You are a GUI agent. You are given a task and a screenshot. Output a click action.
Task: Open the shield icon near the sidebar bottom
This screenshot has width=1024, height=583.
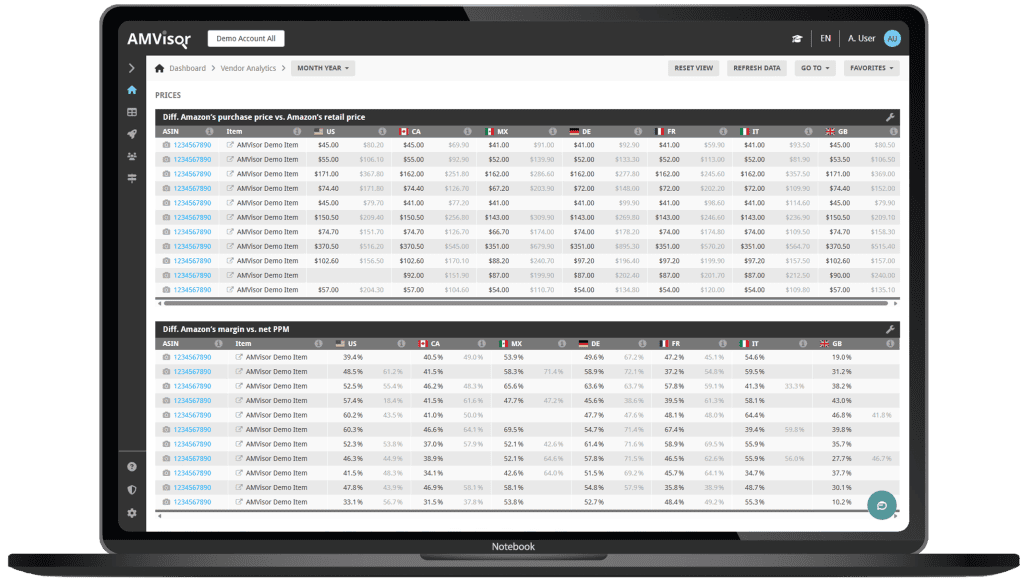(x=131, y=489)
